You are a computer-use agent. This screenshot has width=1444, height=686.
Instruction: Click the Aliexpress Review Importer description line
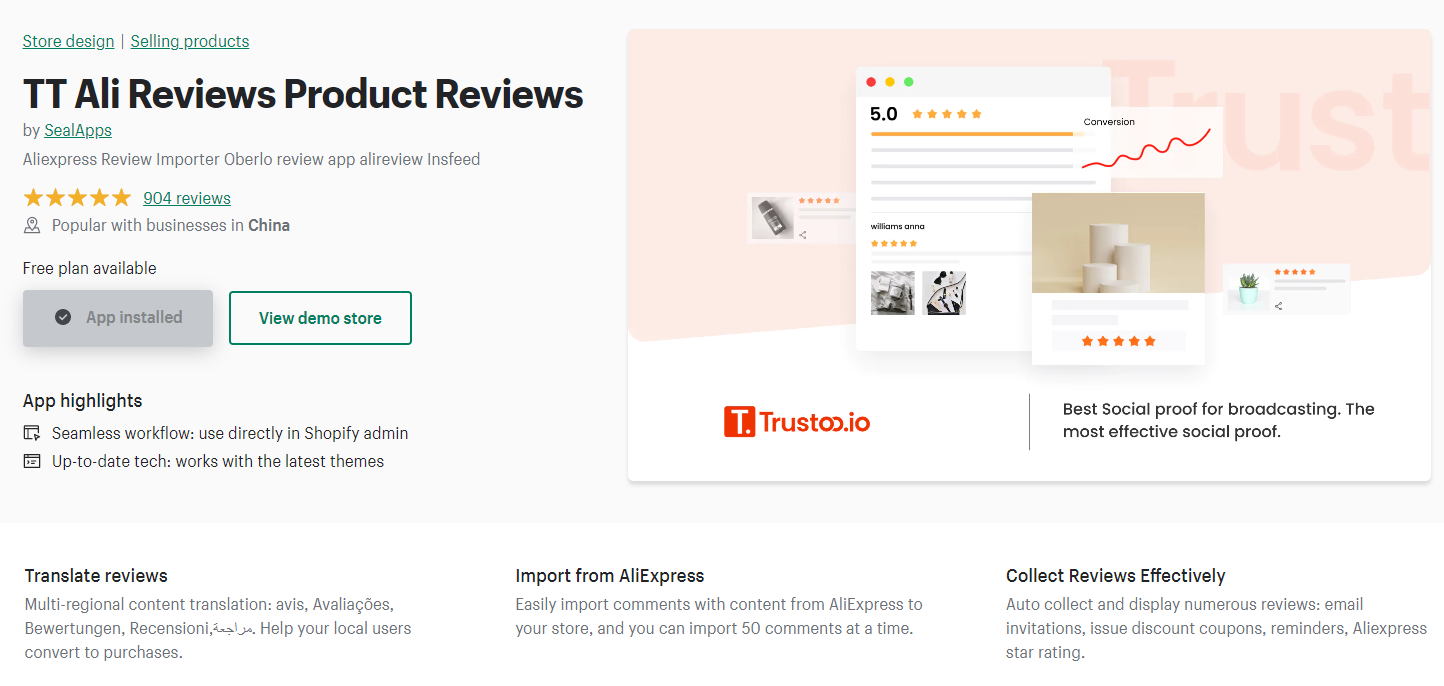pos(252,159)
